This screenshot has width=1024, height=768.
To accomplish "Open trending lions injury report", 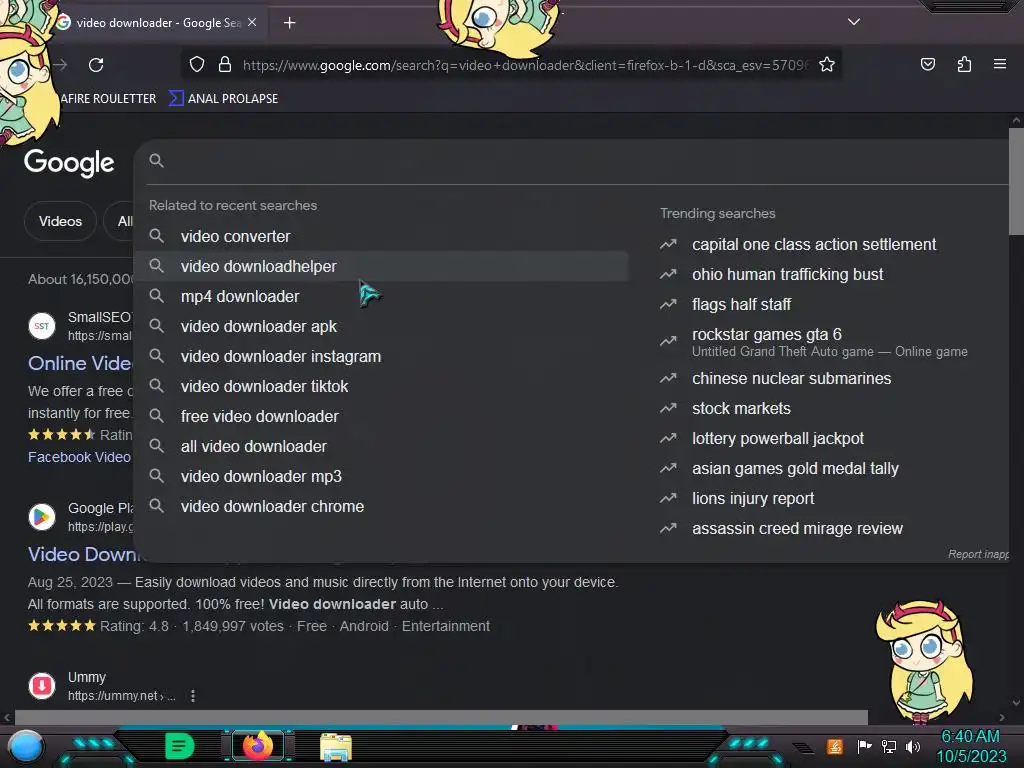I will (x=753, y=498).
